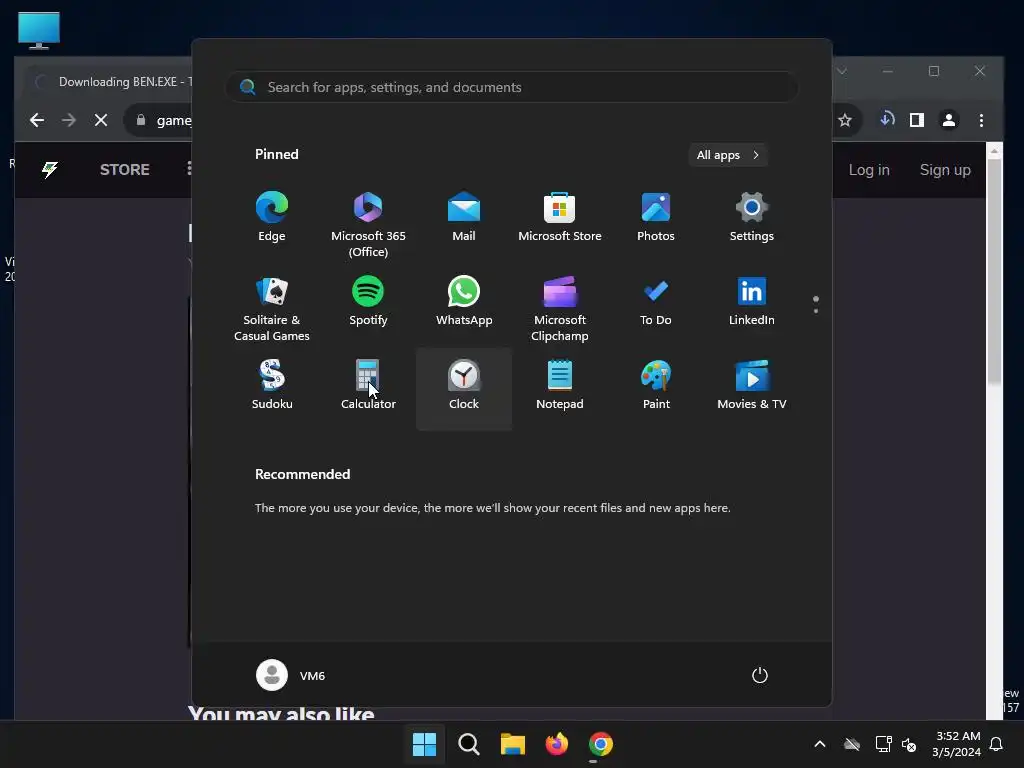The height and width of the screenshot is (768, 1024).
Task: Open Solitaire & Casual Games
Action: pos(272,309)
